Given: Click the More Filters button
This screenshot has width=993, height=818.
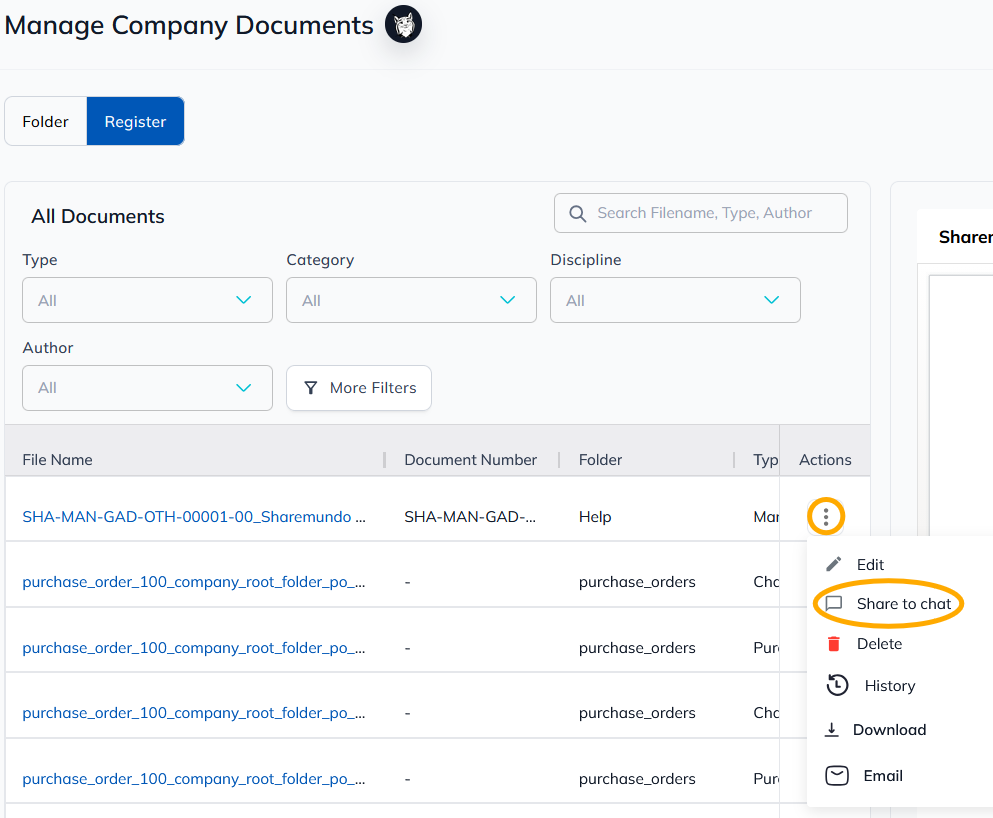Looking at the screenshot, I should coord(358,387).
